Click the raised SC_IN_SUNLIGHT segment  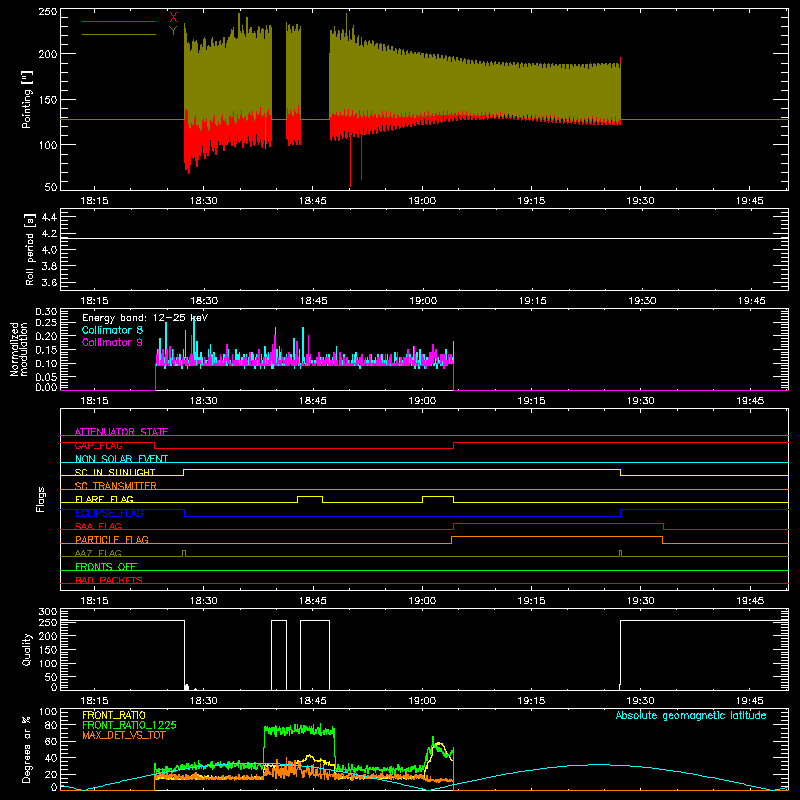click(402, 469)
